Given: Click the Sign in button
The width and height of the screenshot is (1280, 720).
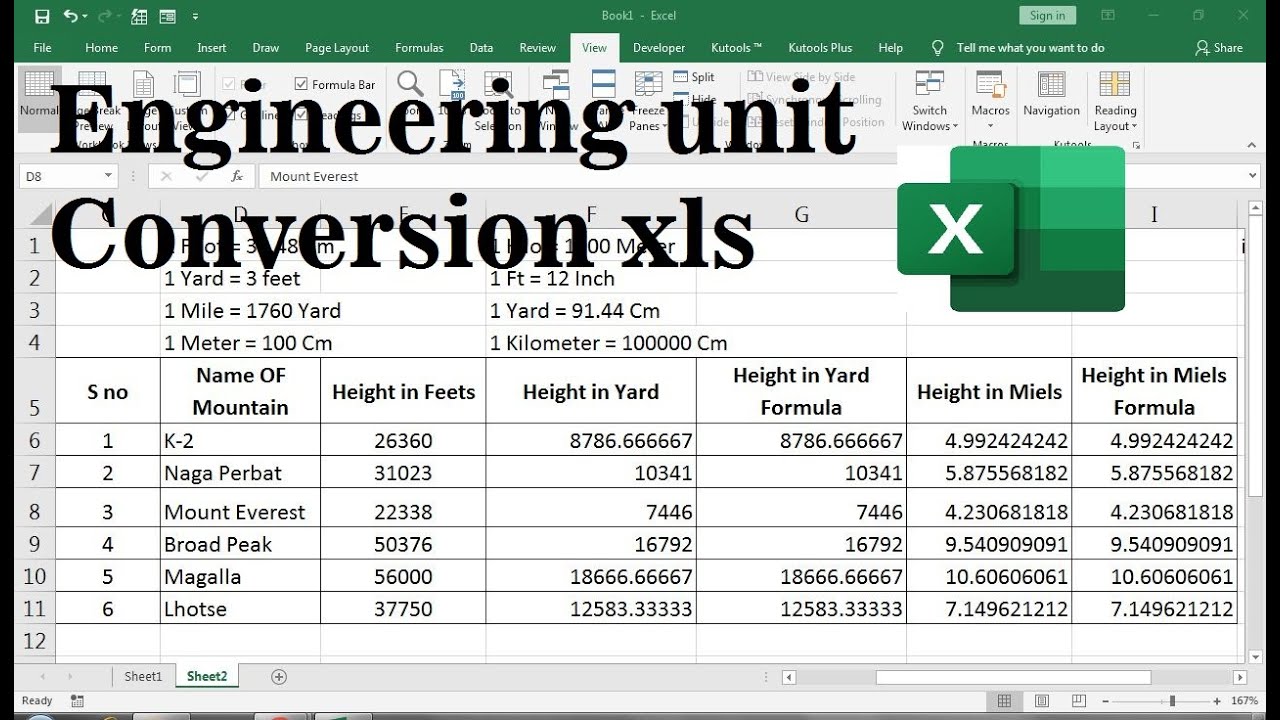Looking at the screenshot, I should (x=1047, y=15).
